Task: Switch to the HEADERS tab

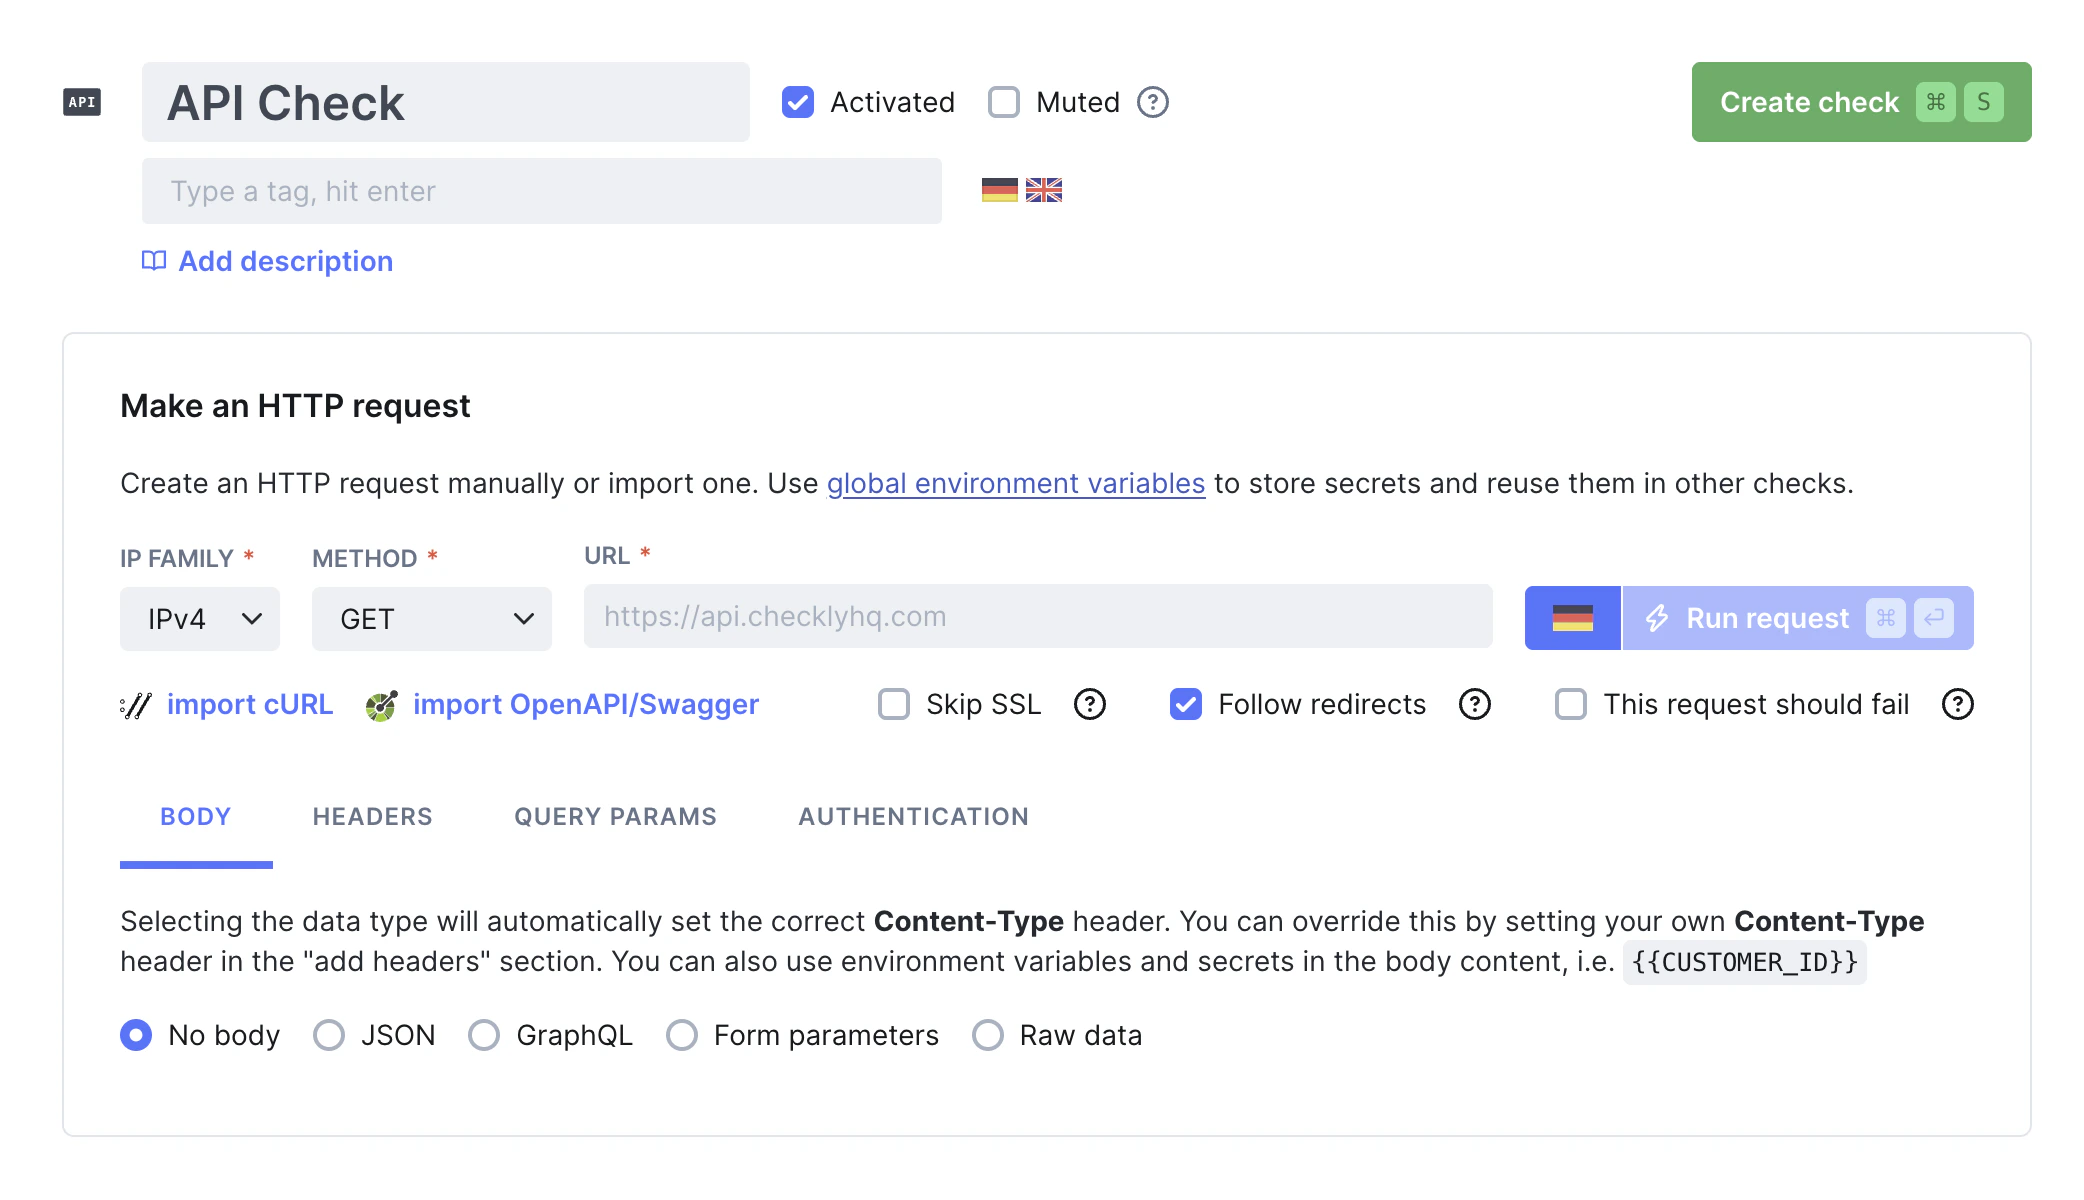Action: [x=371, y=816]
